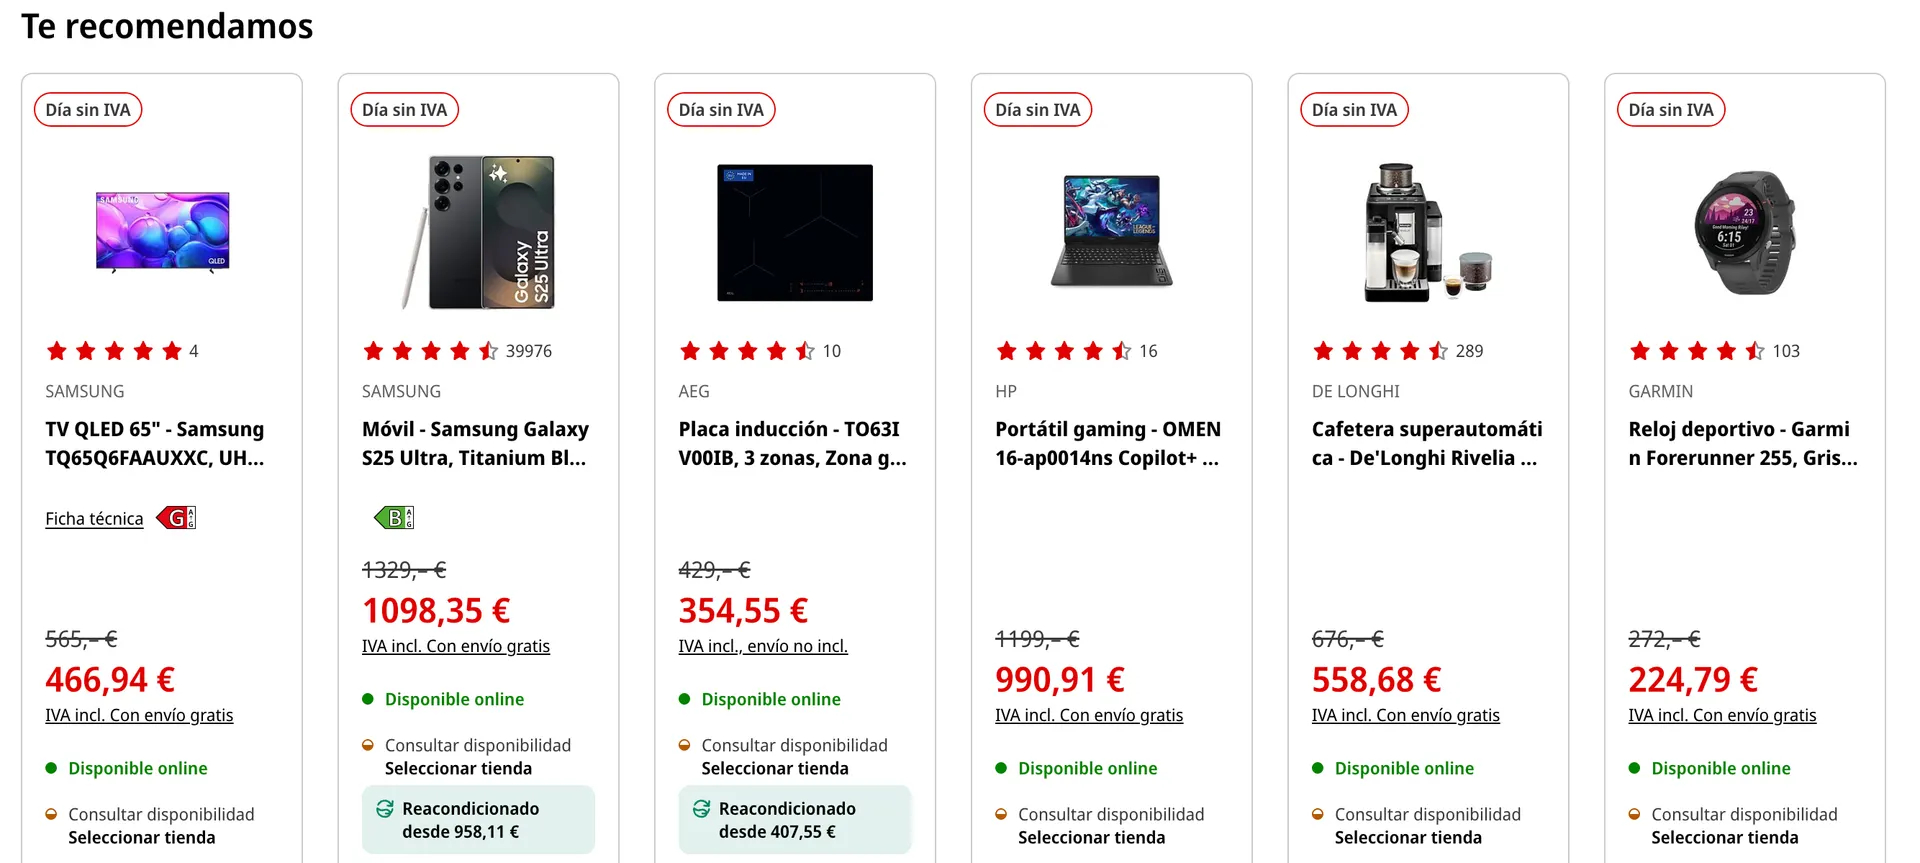The image size is (1920, 863).
Task: Click the energy label B icon
Action: click(393, 518)
